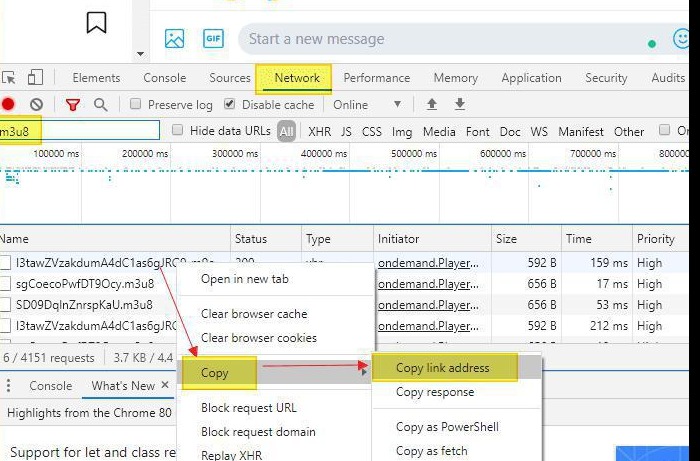
Task: Clear the network log icon
Action: pos(37,105)
